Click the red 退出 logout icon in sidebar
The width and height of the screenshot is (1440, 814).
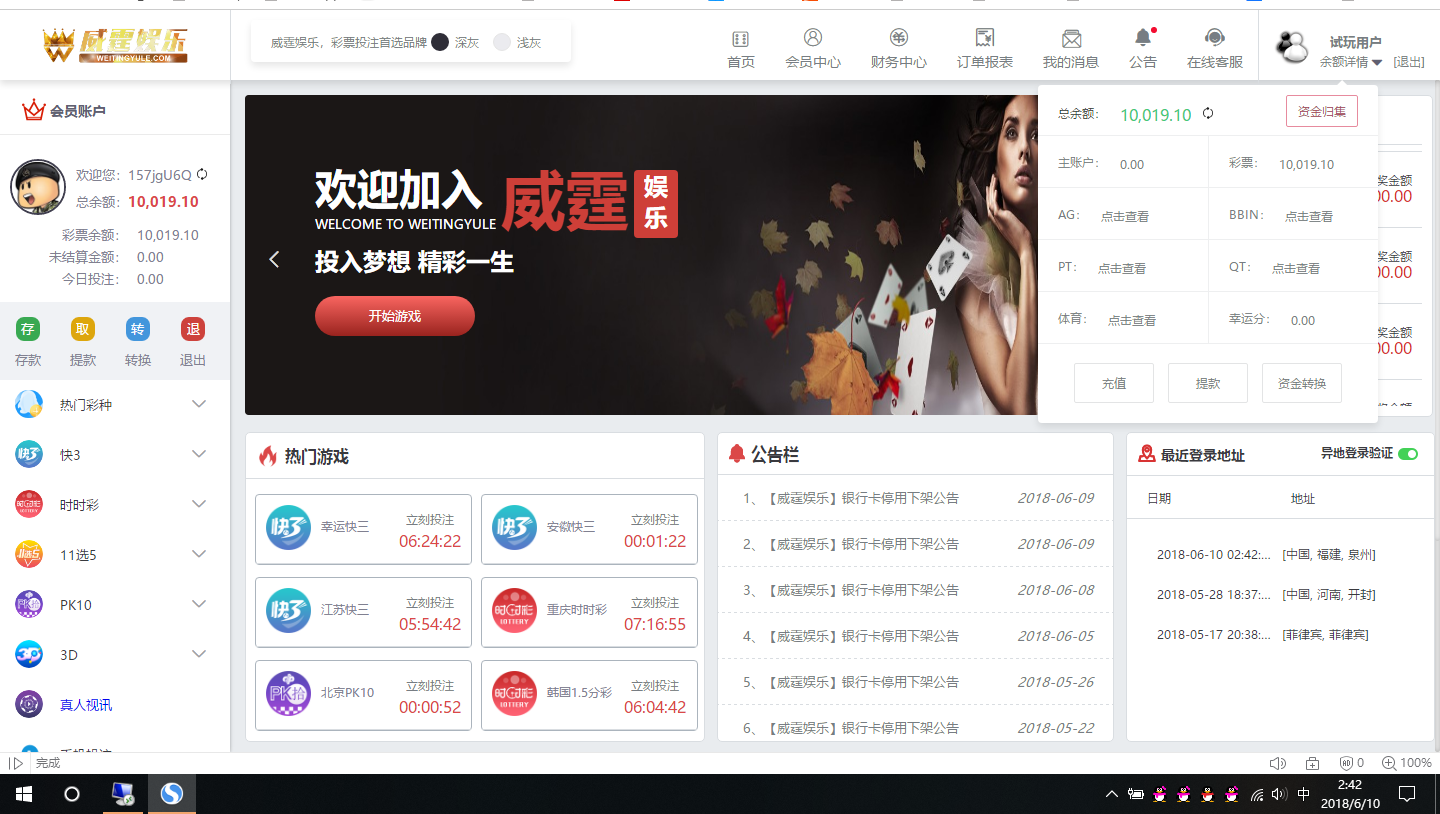(x=193, y=329)
